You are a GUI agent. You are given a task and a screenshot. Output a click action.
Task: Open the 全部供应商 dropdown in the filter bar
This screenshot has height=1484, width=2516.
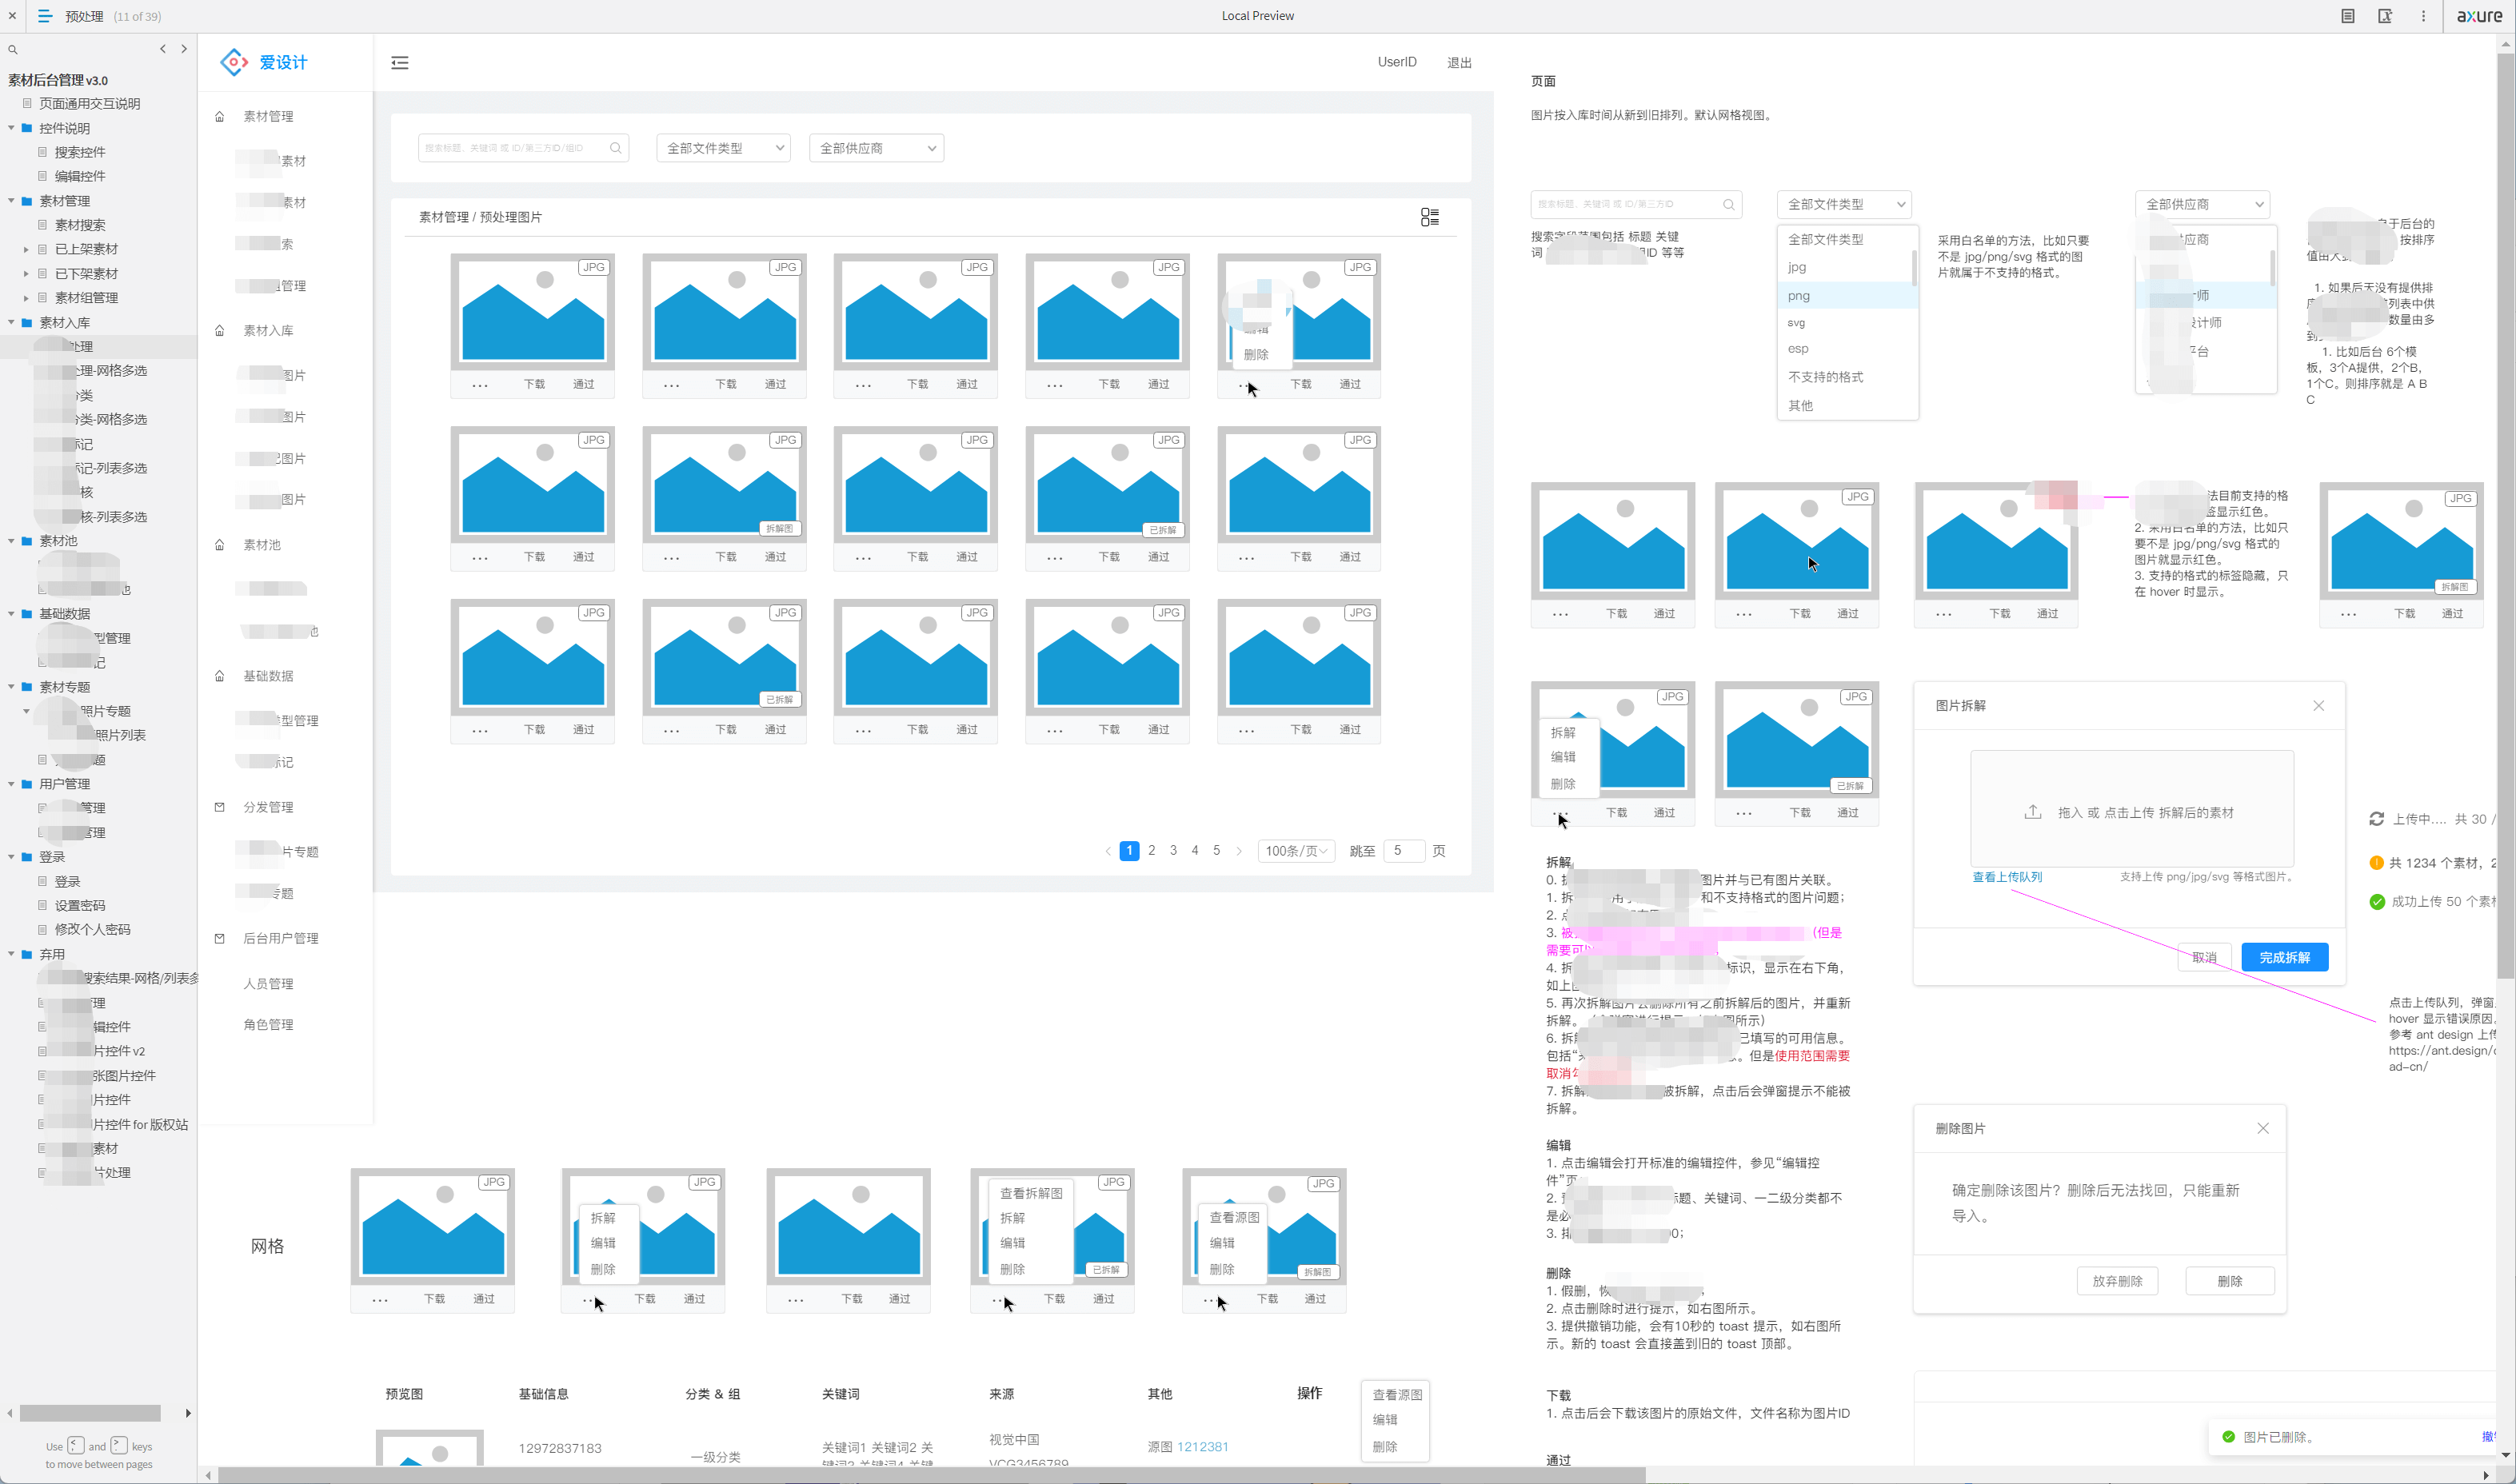(876, 148)
